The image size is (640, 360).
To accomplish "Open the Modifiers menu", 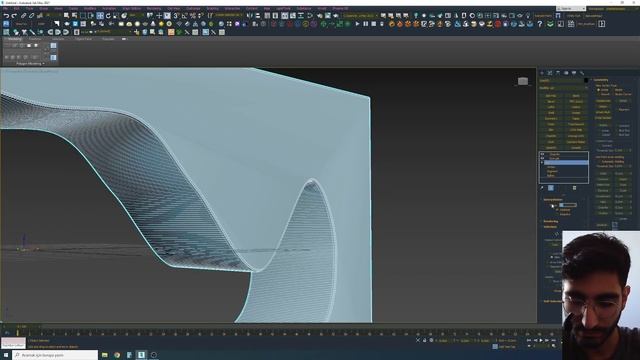I will pos(90,8).
